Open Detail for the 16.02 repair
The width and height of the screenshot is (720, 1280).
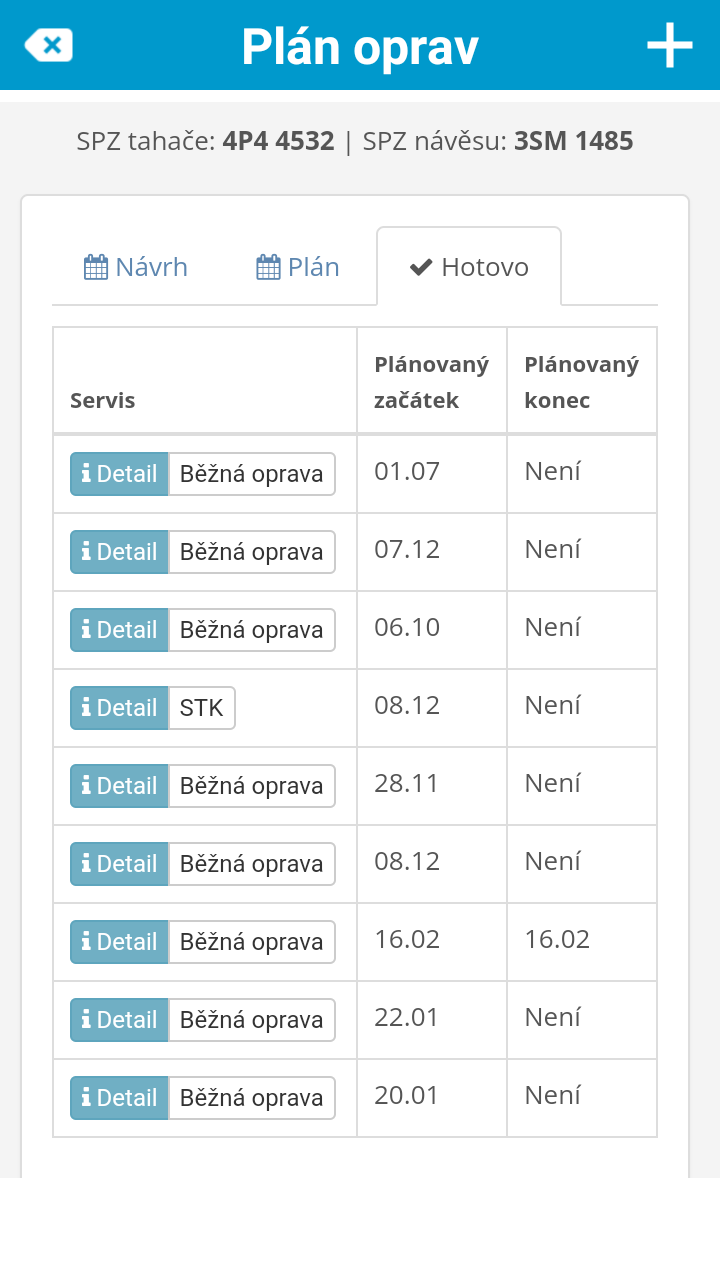119,942
